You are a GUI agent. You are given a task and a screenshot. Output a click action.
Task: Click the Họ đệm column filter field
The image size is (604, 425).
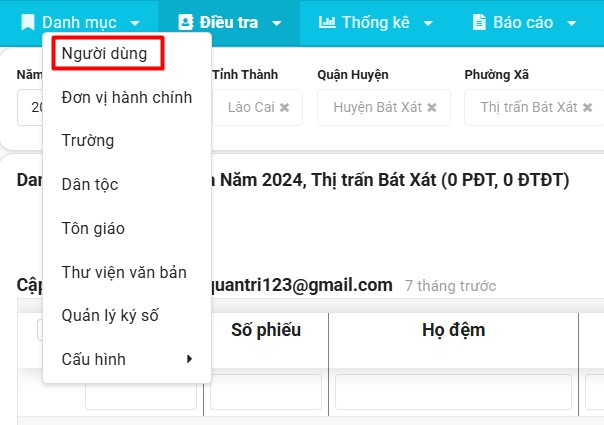tap(453, 392)
